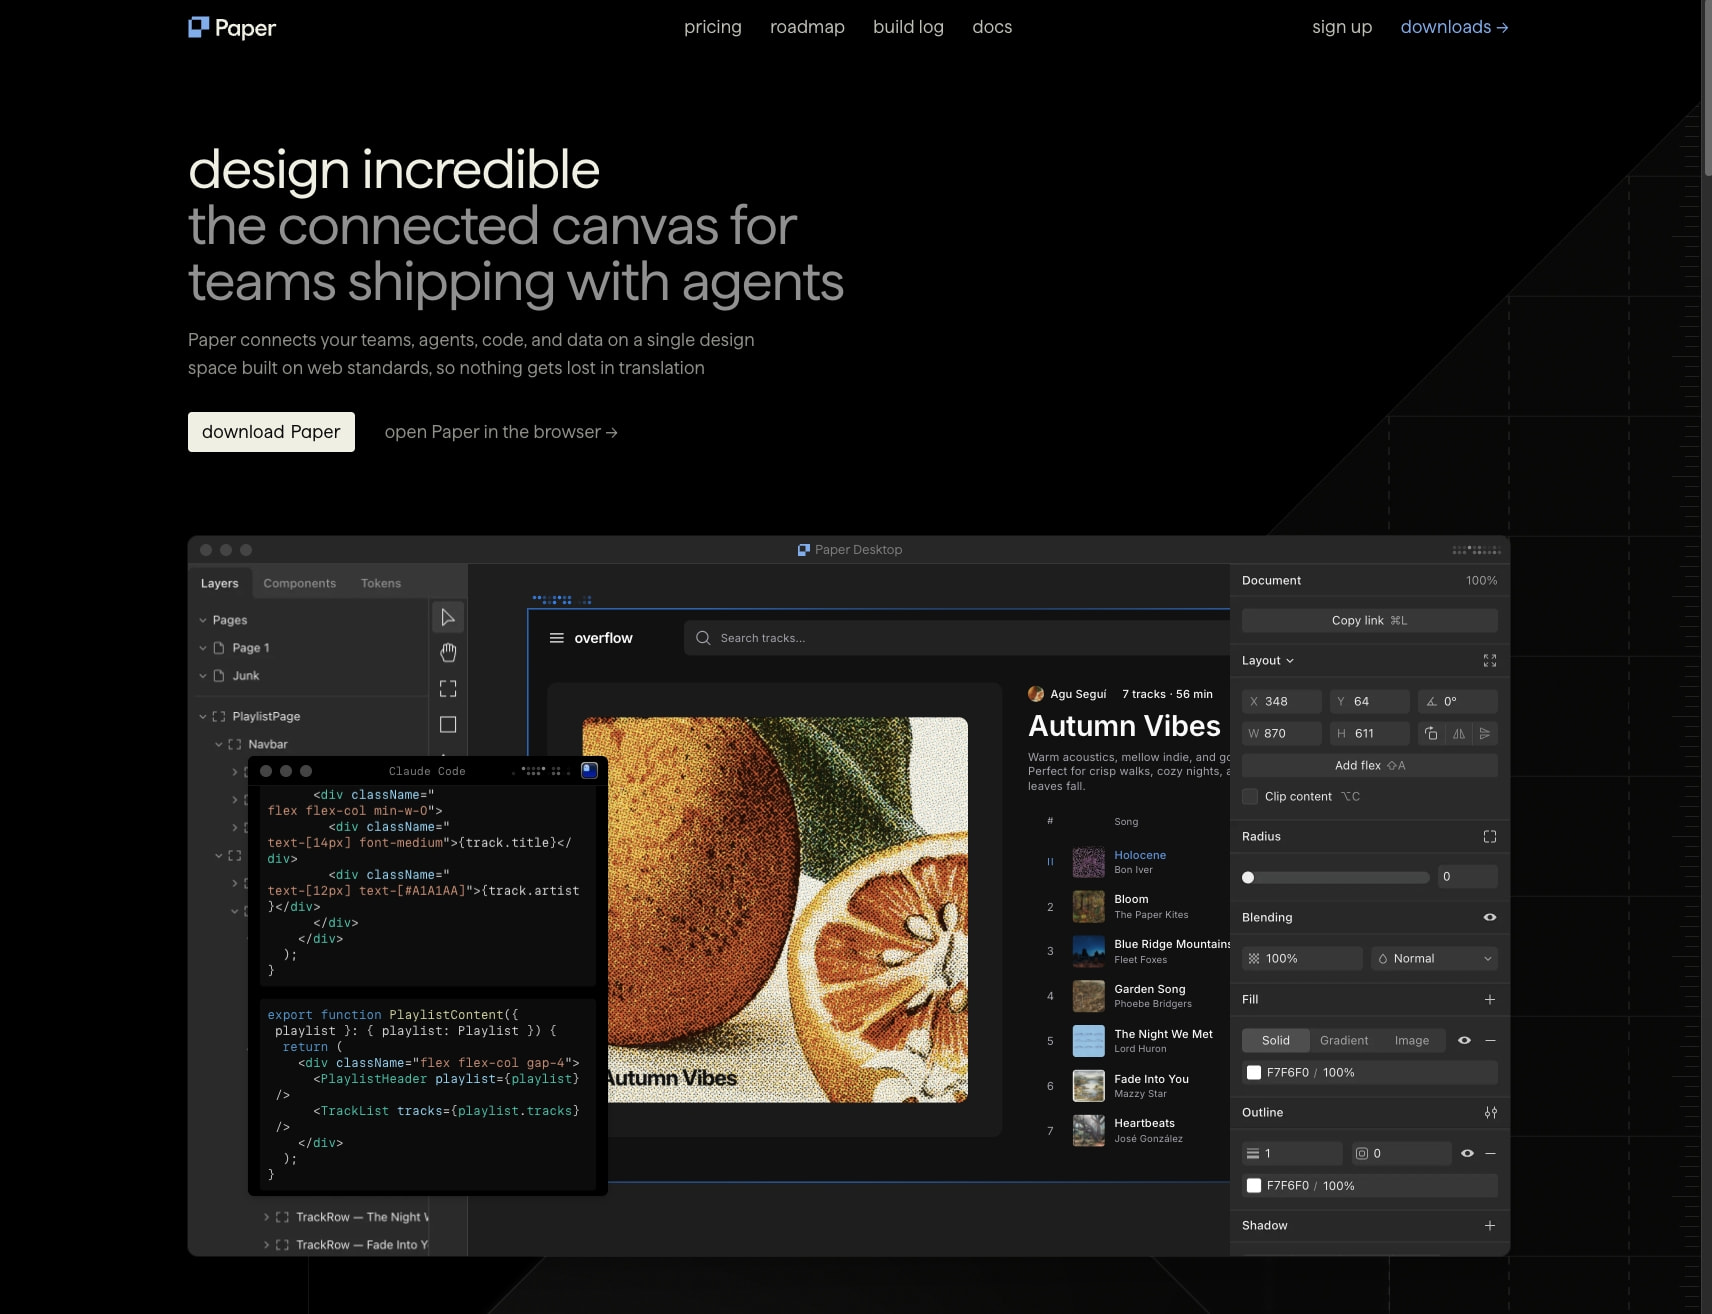Add a new Fill with plus

pos(1490,1000)
